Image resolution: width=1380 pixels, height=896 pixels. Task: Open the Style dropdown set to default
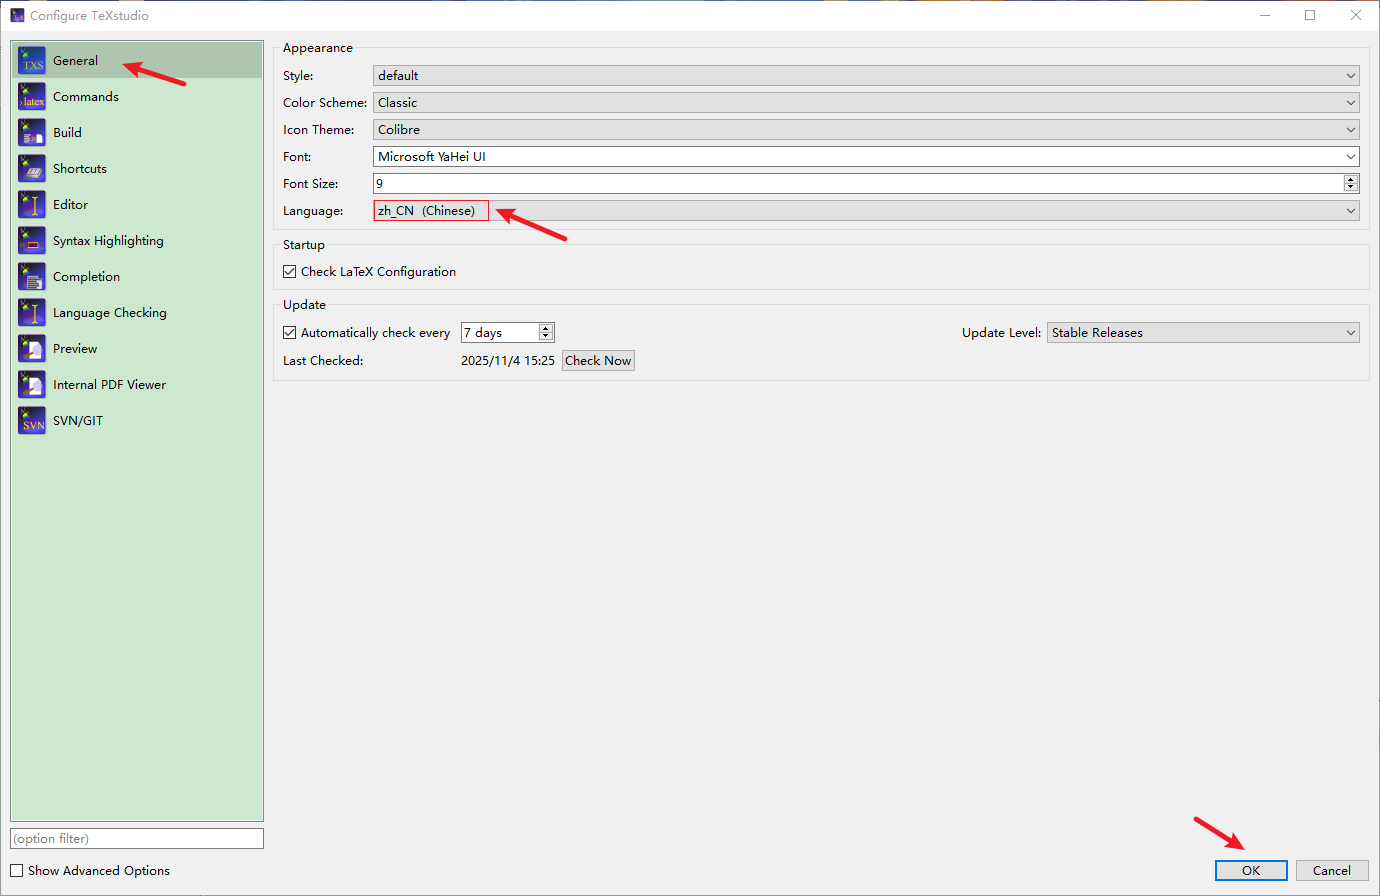[x=866, y=76]
